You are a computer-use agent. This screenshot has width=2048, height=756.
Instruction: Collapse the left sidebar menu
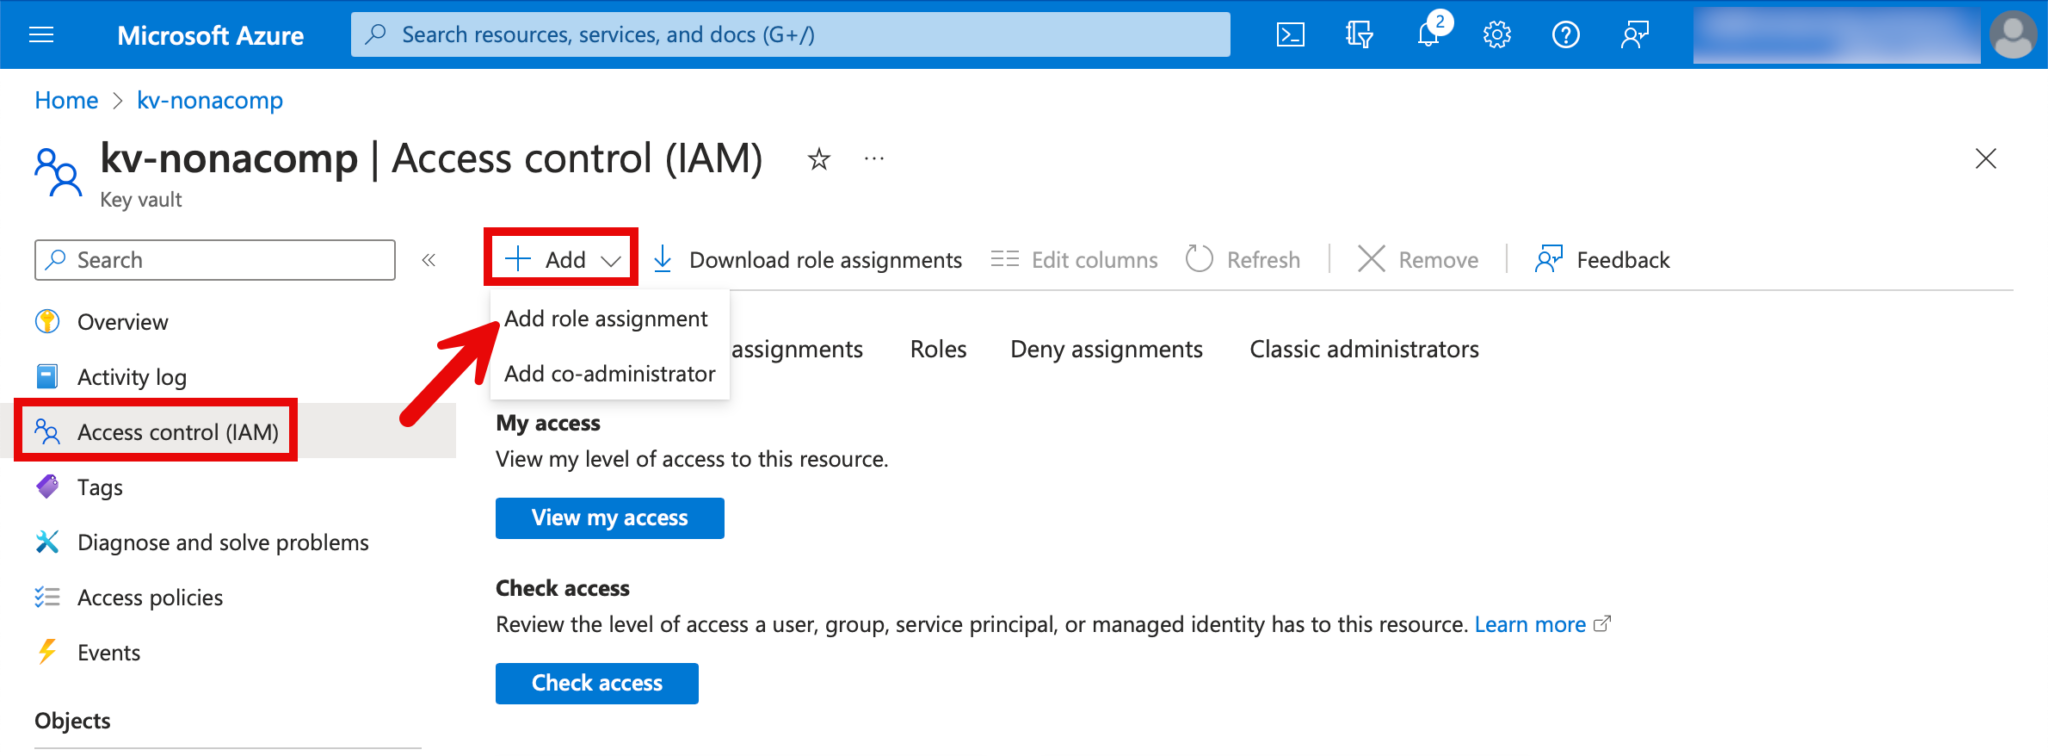pos(429,260)
